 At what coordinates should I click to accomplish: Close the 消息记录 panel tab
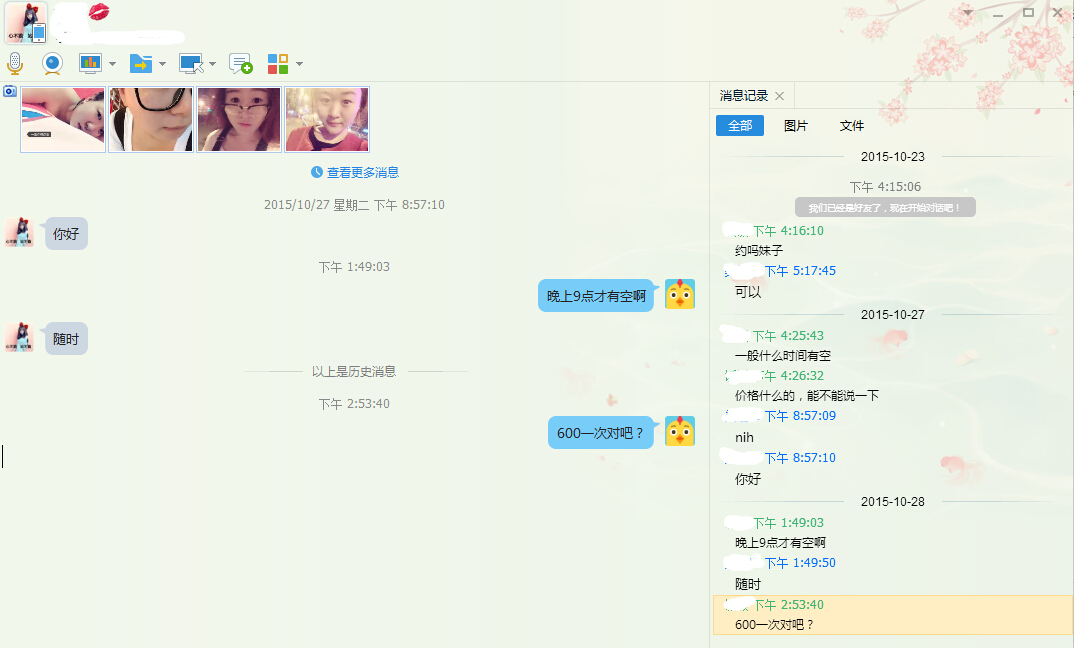pos(780,96)
